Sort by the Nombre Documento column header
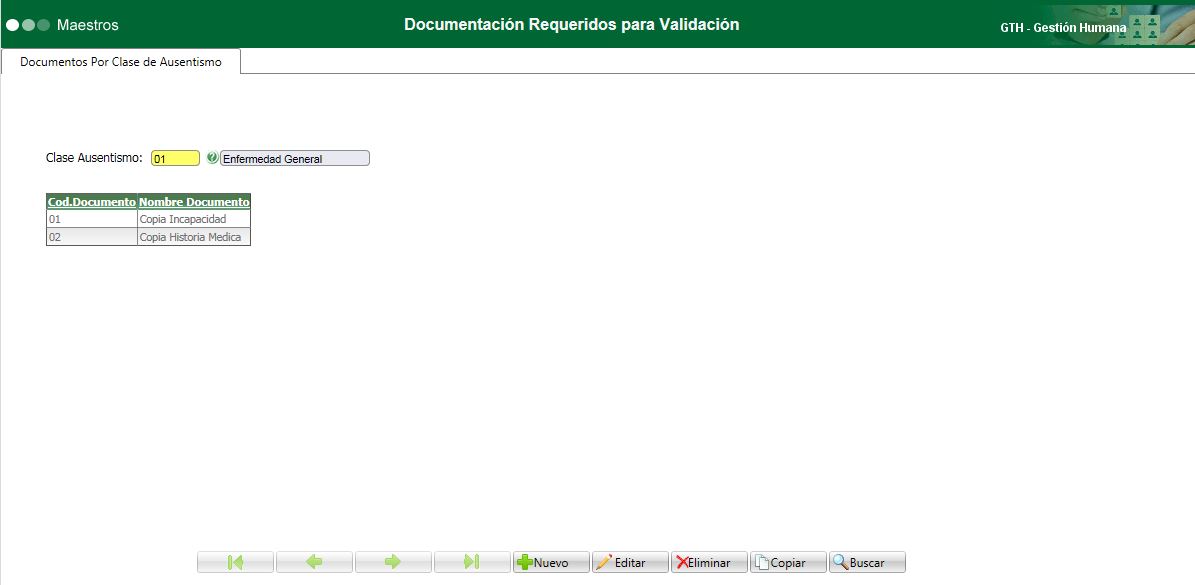The height and width of the screenshot is (585, 1195). pyautogui.click(x=194, y=201)
